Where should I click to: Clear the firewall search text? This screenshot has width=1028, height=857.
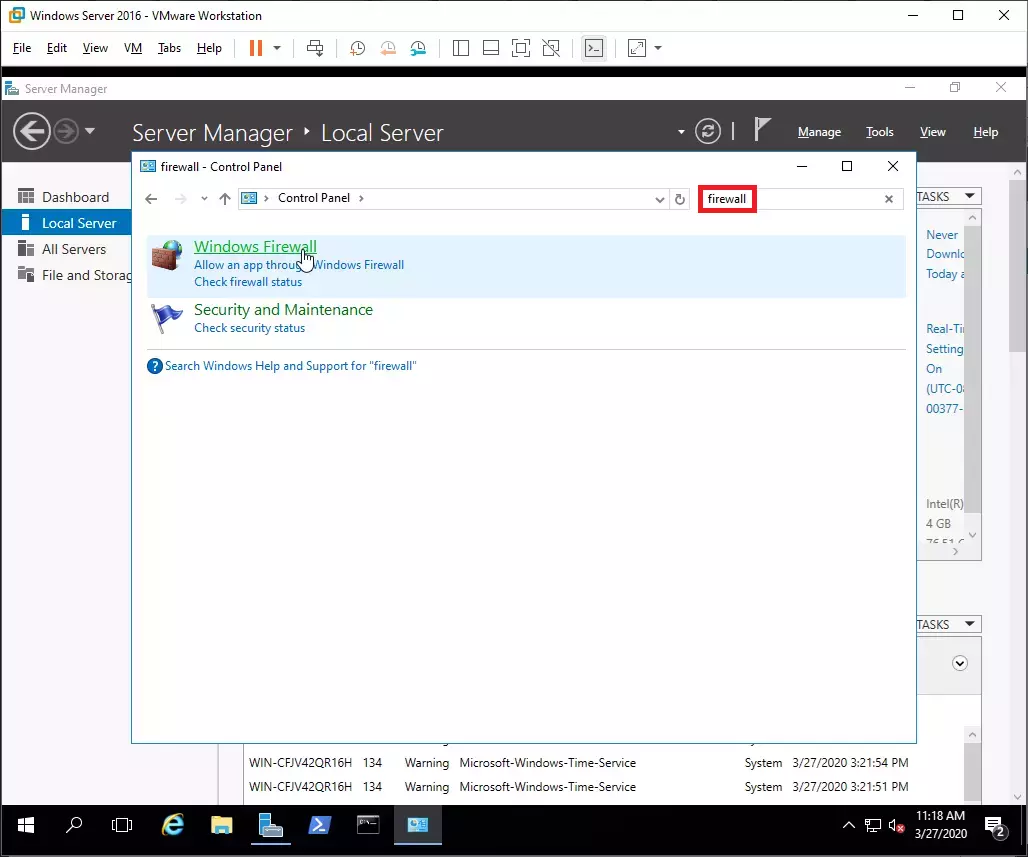click(x=889, y=199)
